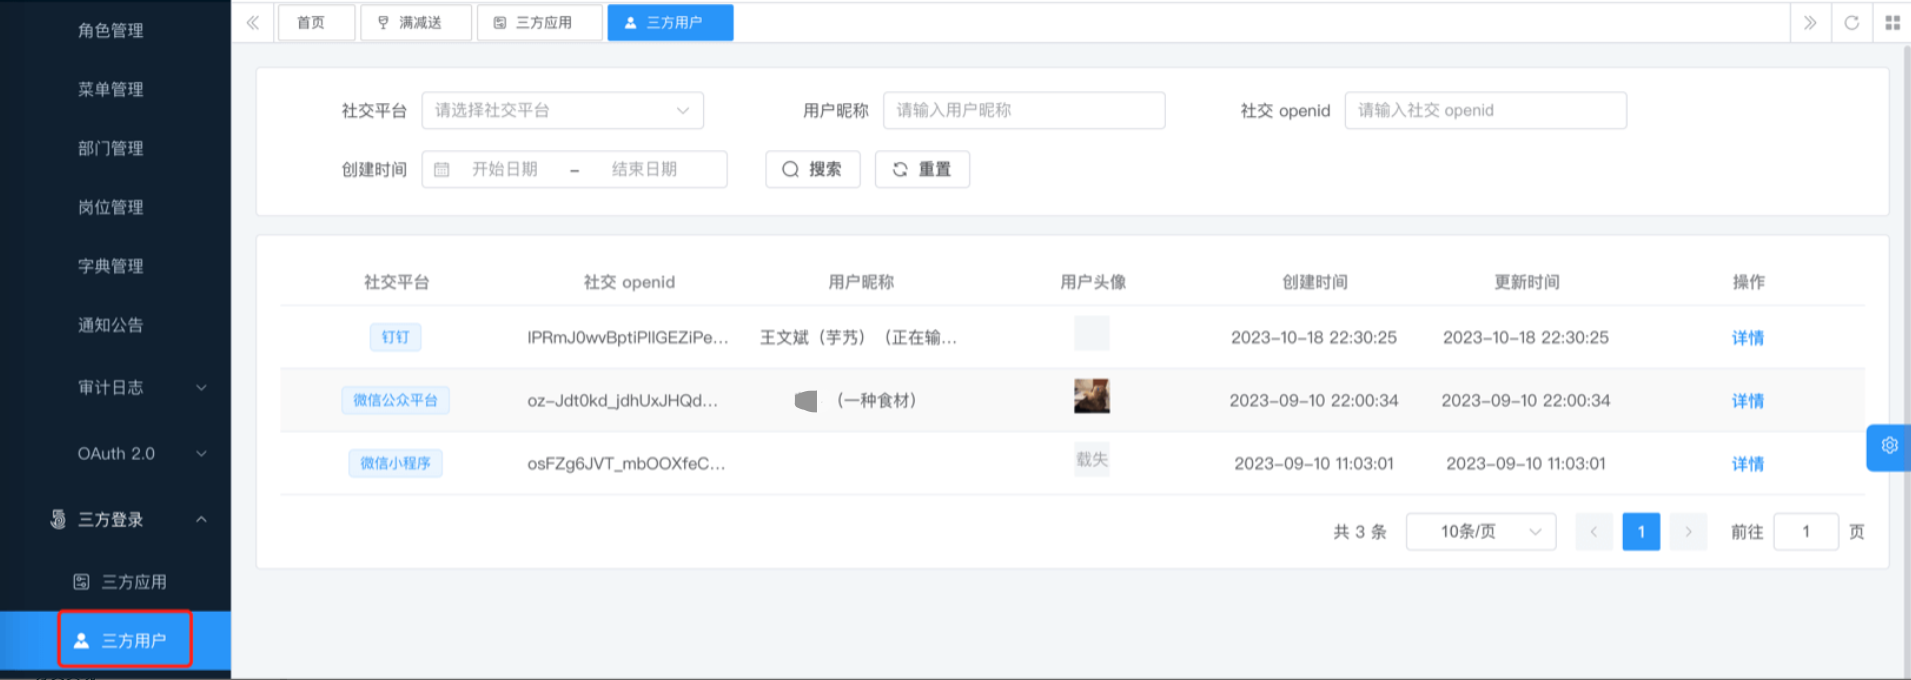Open the blue settings gear panel
Screen dimensions: 1911x680
tap(1888, 446)
